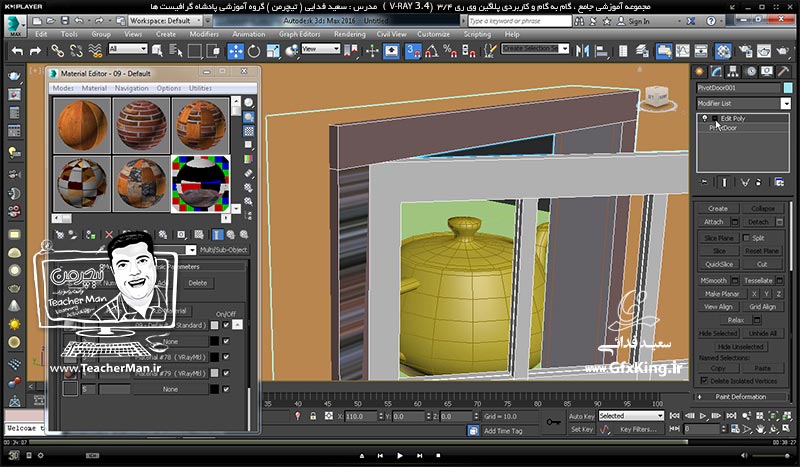Image resolution: width=800 pixels, height=467 pixels.
Task: Toggle the last None row On/Off checkbox
Action: click(x=226, y=389)
